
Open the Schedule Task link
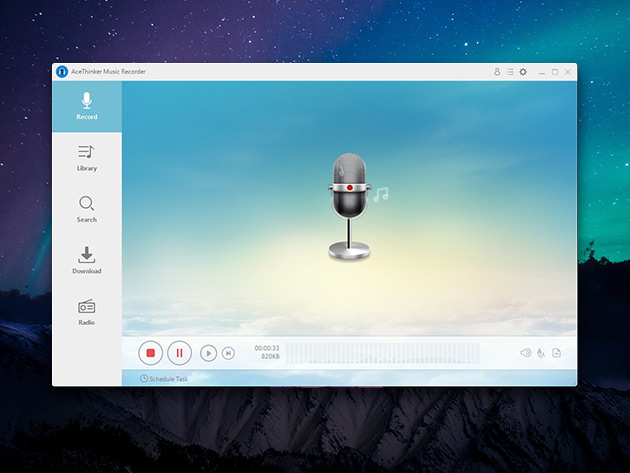coord(164,379)
